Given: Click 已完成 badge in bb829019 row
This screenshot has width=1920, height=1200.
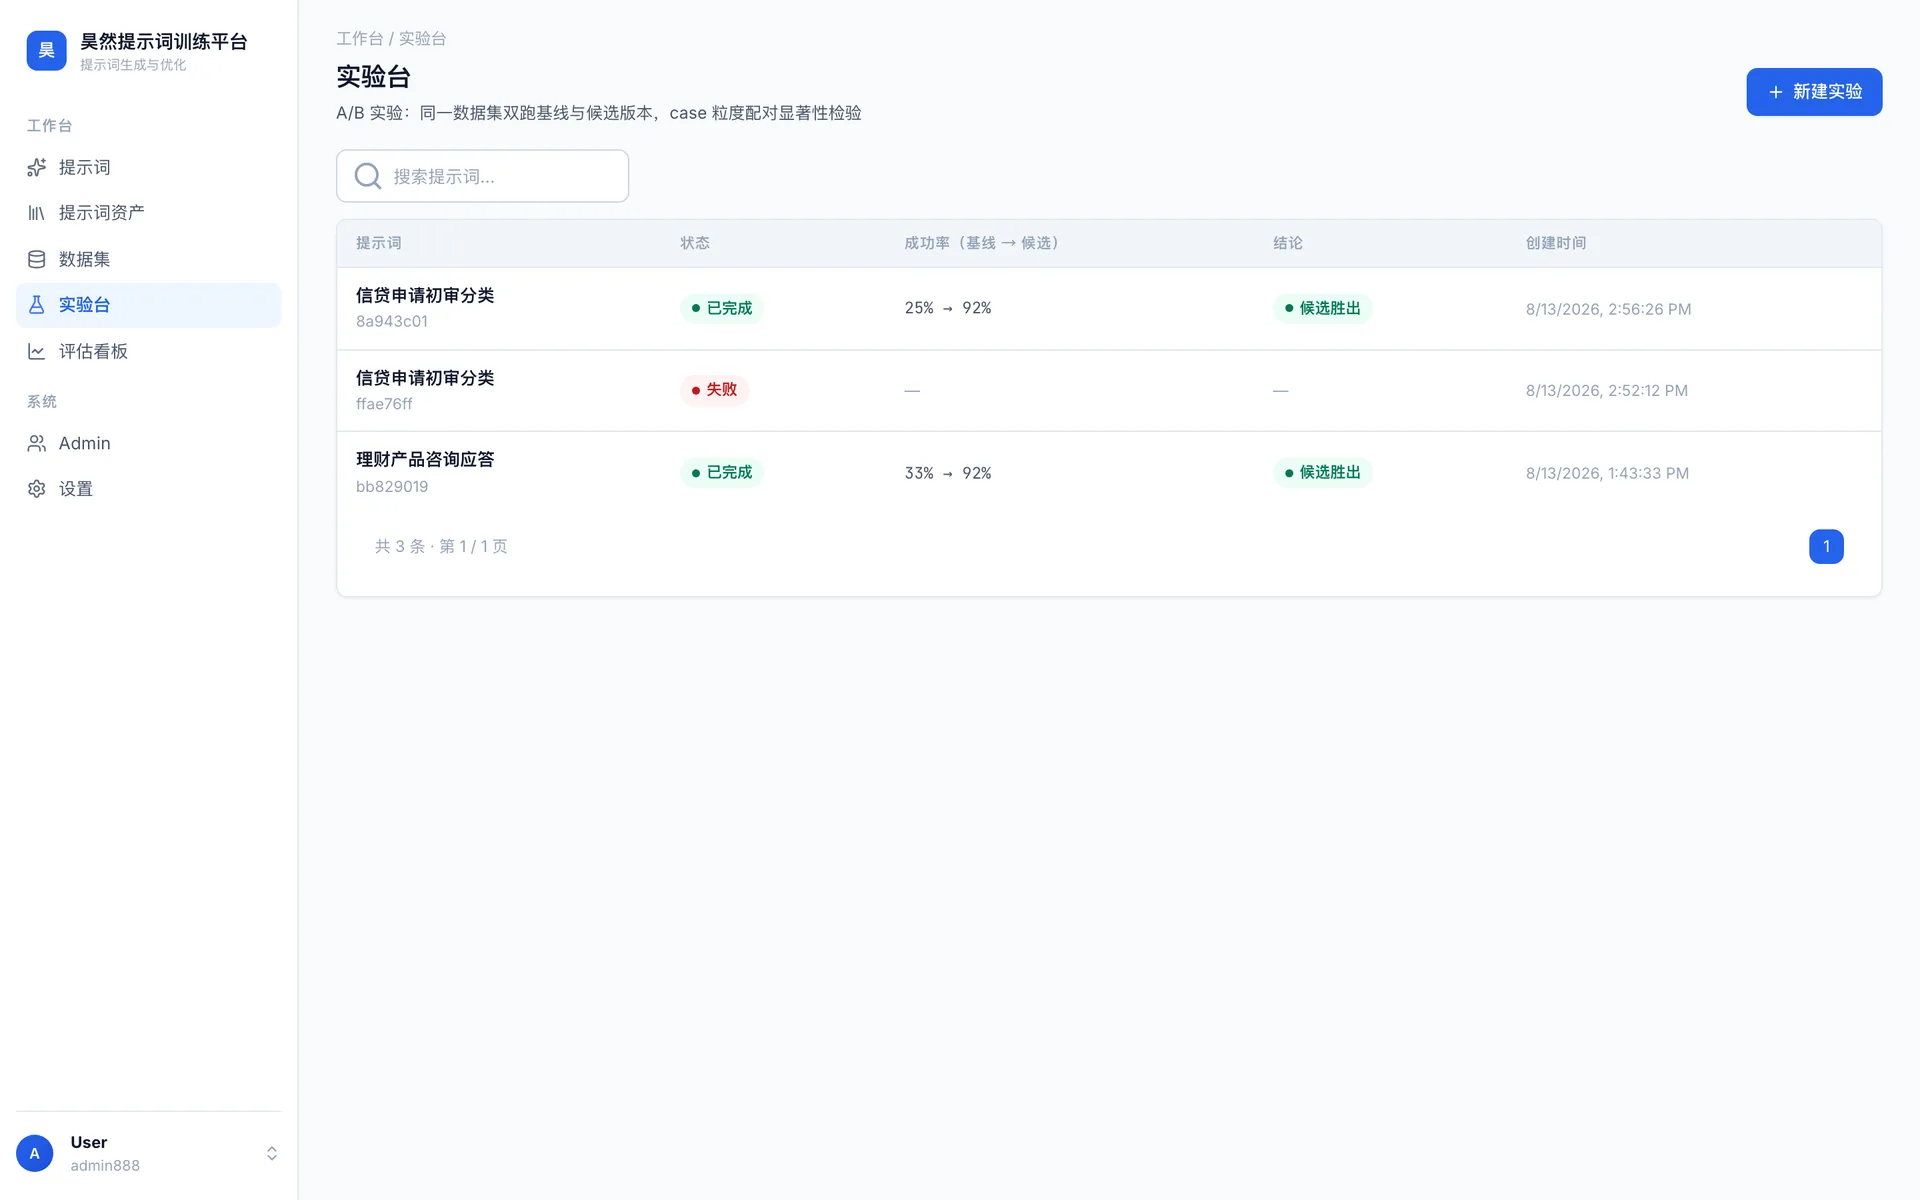Looking at the screenshot, I should (x=722, y=472).
